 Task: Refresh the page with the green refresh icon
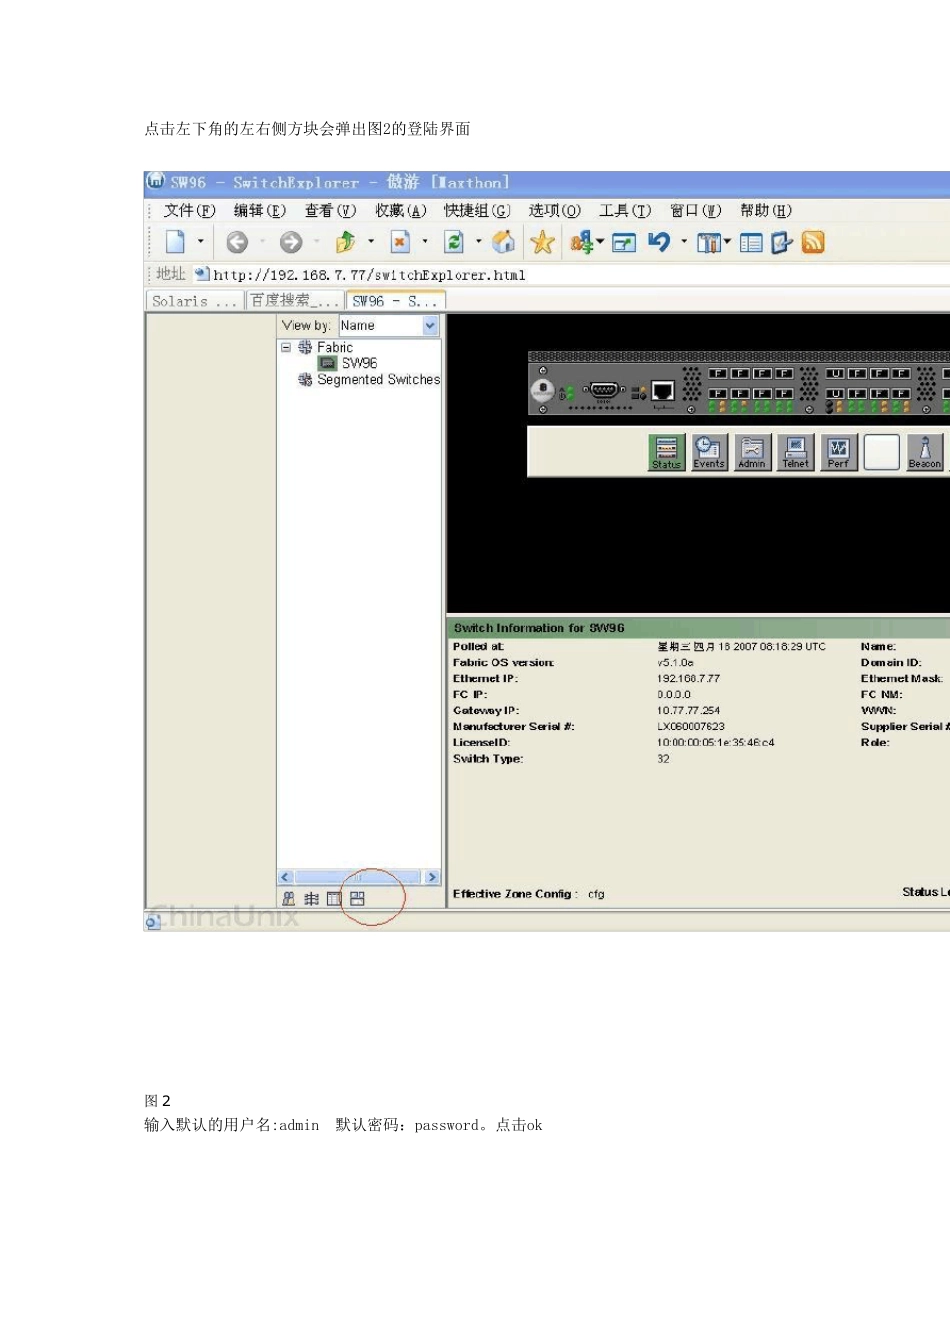(x=454, y=242)
